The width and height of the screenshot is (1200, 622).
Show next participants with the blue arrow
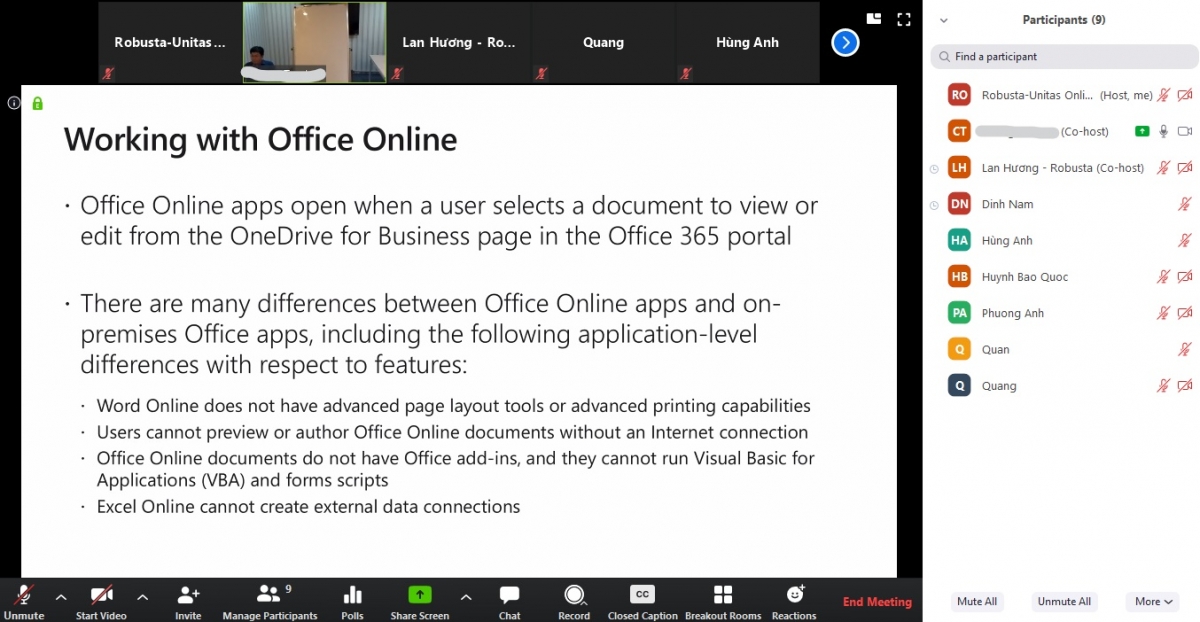pos(846,43)
